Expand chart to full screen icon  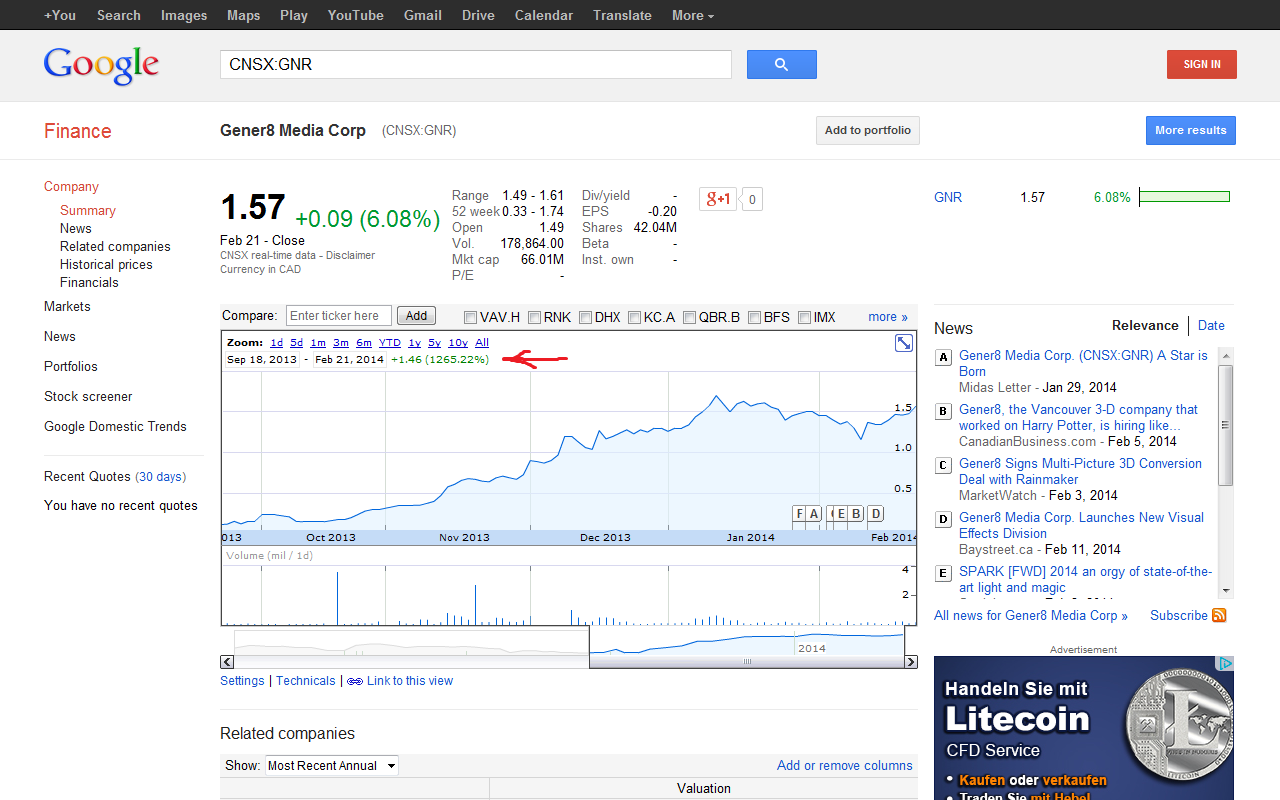click(904, 343)
